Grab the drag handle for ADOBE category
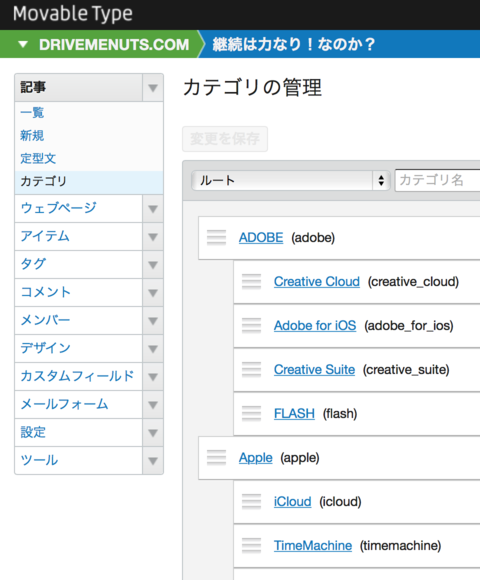The width and height of the screenshot is (480, 580). pos(216,237)
